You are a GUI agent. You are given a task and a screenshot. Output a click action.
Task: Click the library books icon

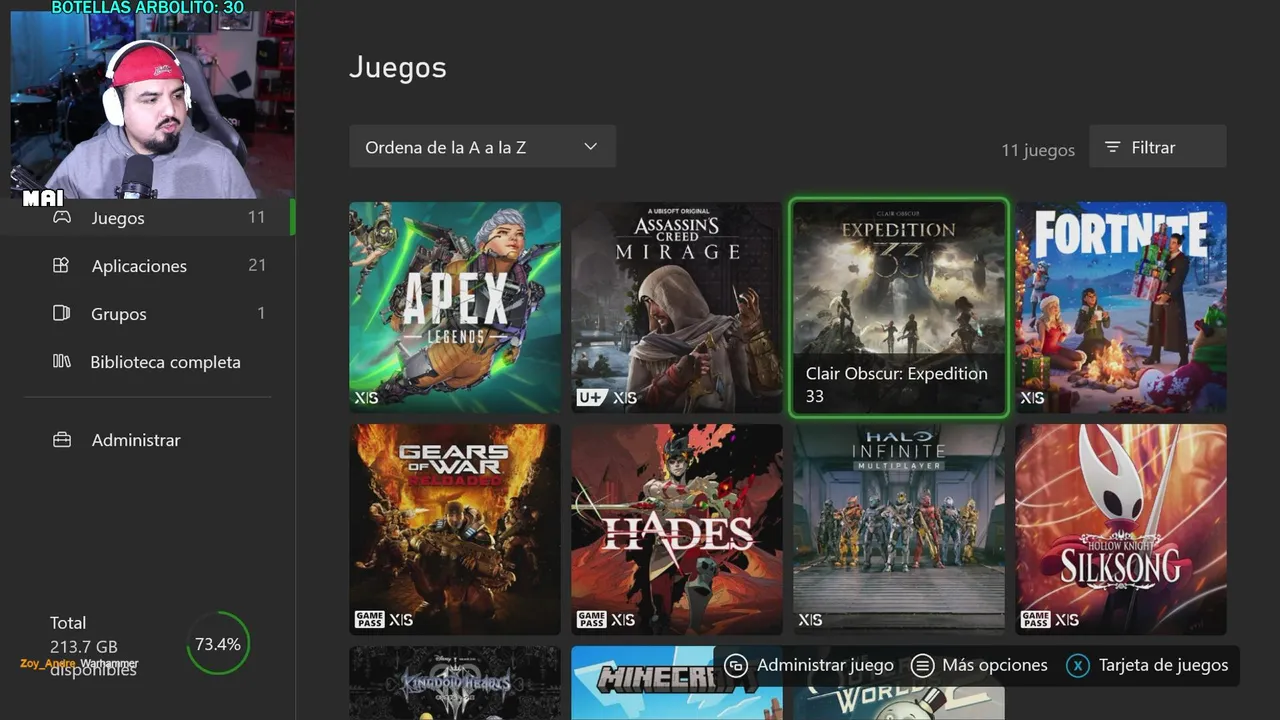click(x=61, y=361)
